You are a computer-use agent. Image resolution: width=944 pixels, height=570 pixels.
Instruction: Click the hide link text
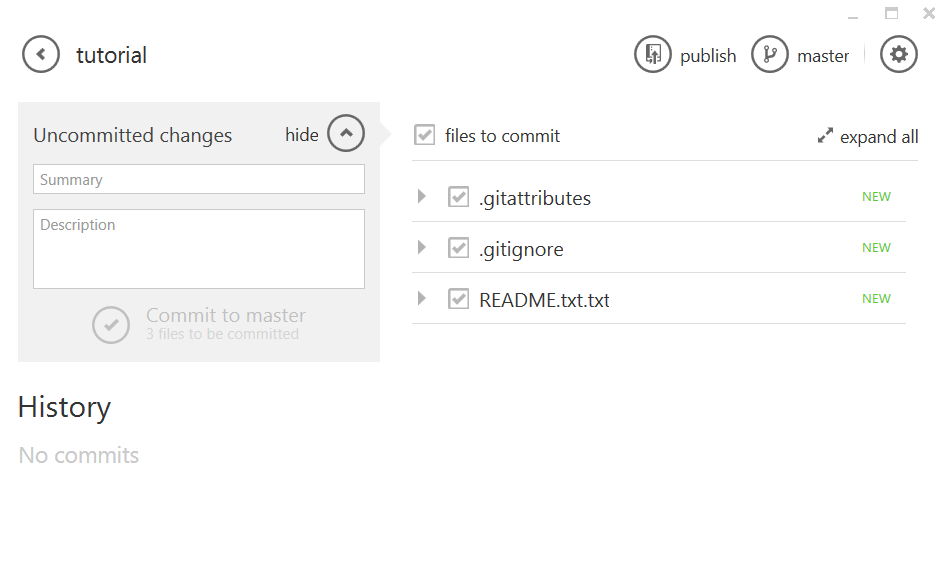[x=302, y=135]
